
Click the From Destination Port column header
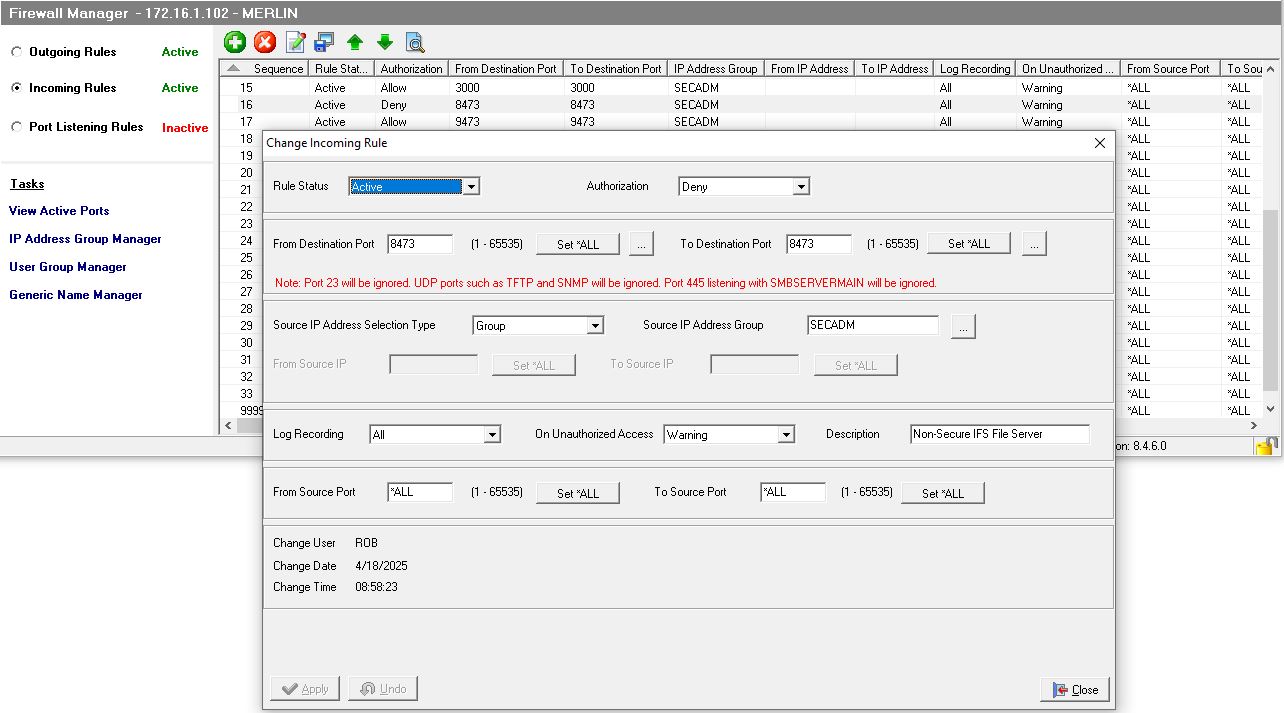tap(505, 68)
